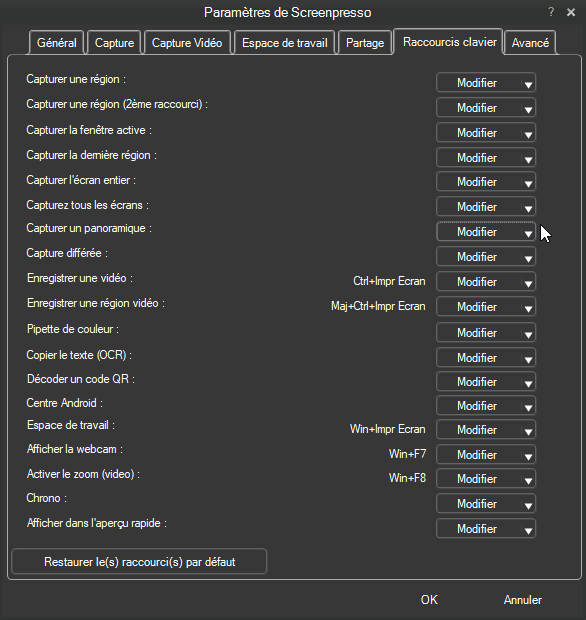Click the 'Décoder un code QR :' label
Image resolution: width=586 pixels, height=620 pixels.
pos(81,379)
